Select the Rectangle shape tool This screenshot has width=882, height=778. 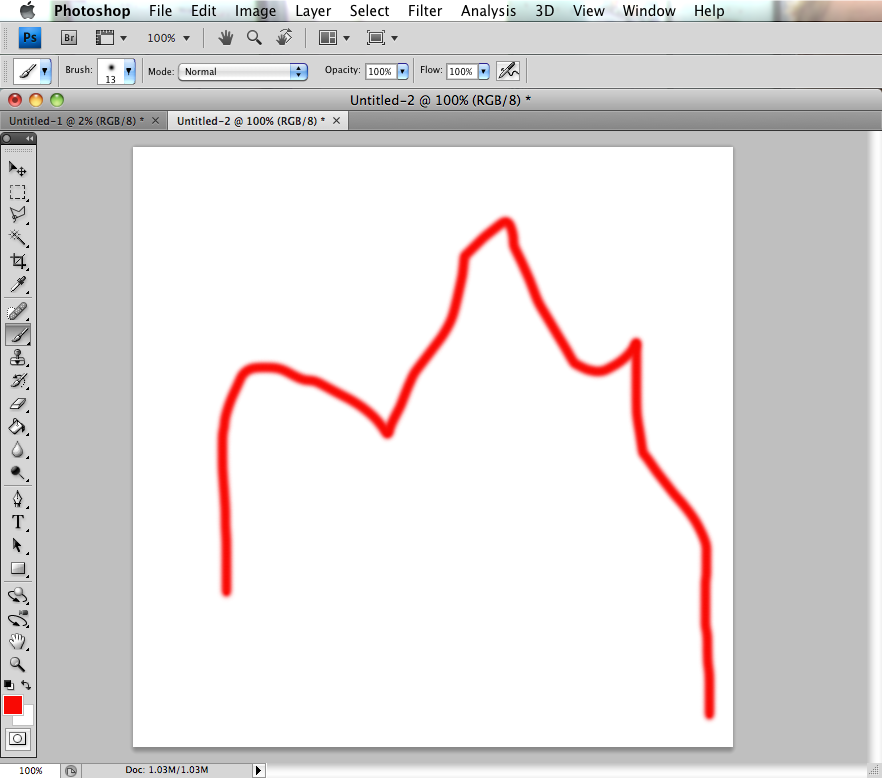point(17,568)
